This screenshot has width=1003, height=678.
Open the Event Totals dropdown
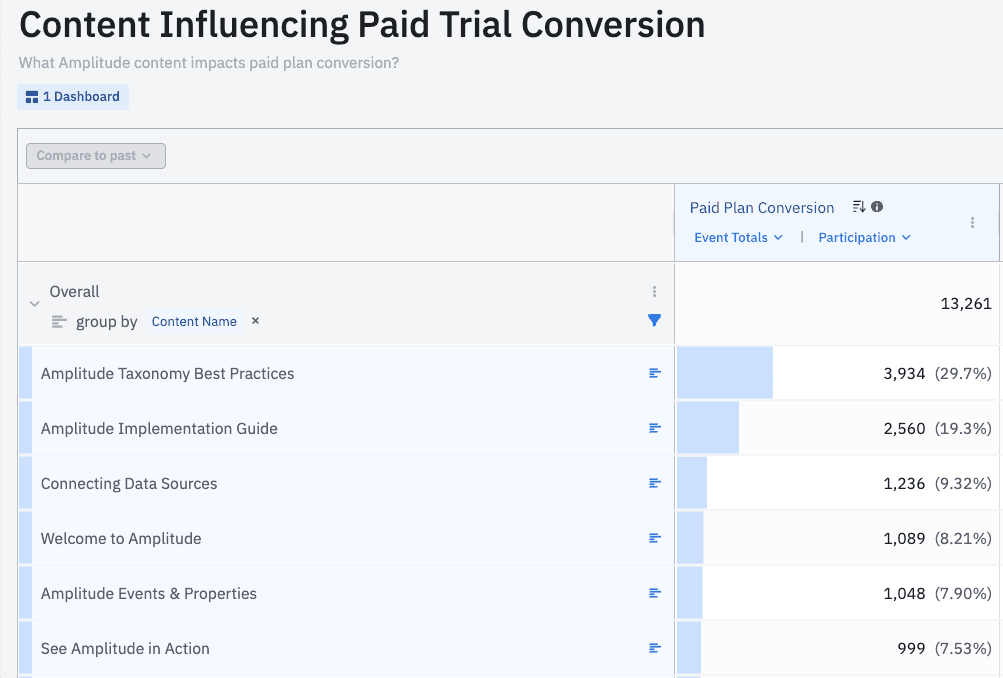[x=738, y=238]
